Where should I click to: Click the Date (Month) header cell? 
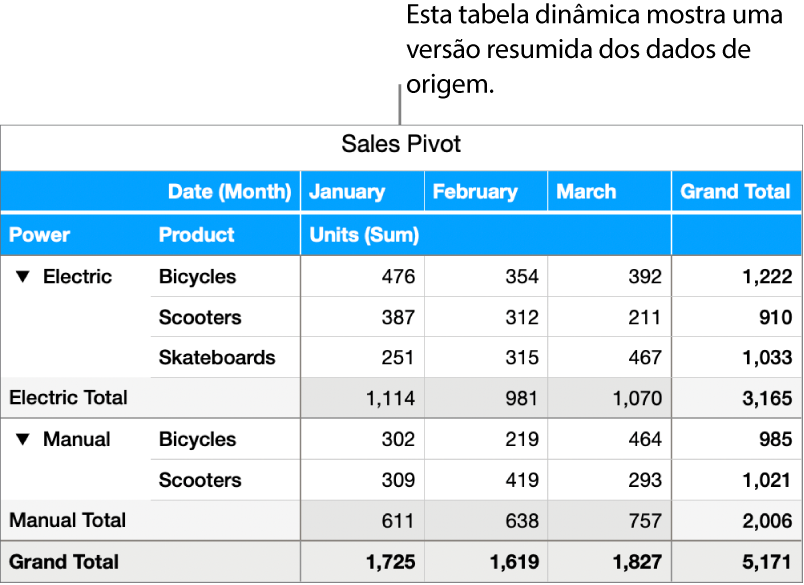pos(229,192)
